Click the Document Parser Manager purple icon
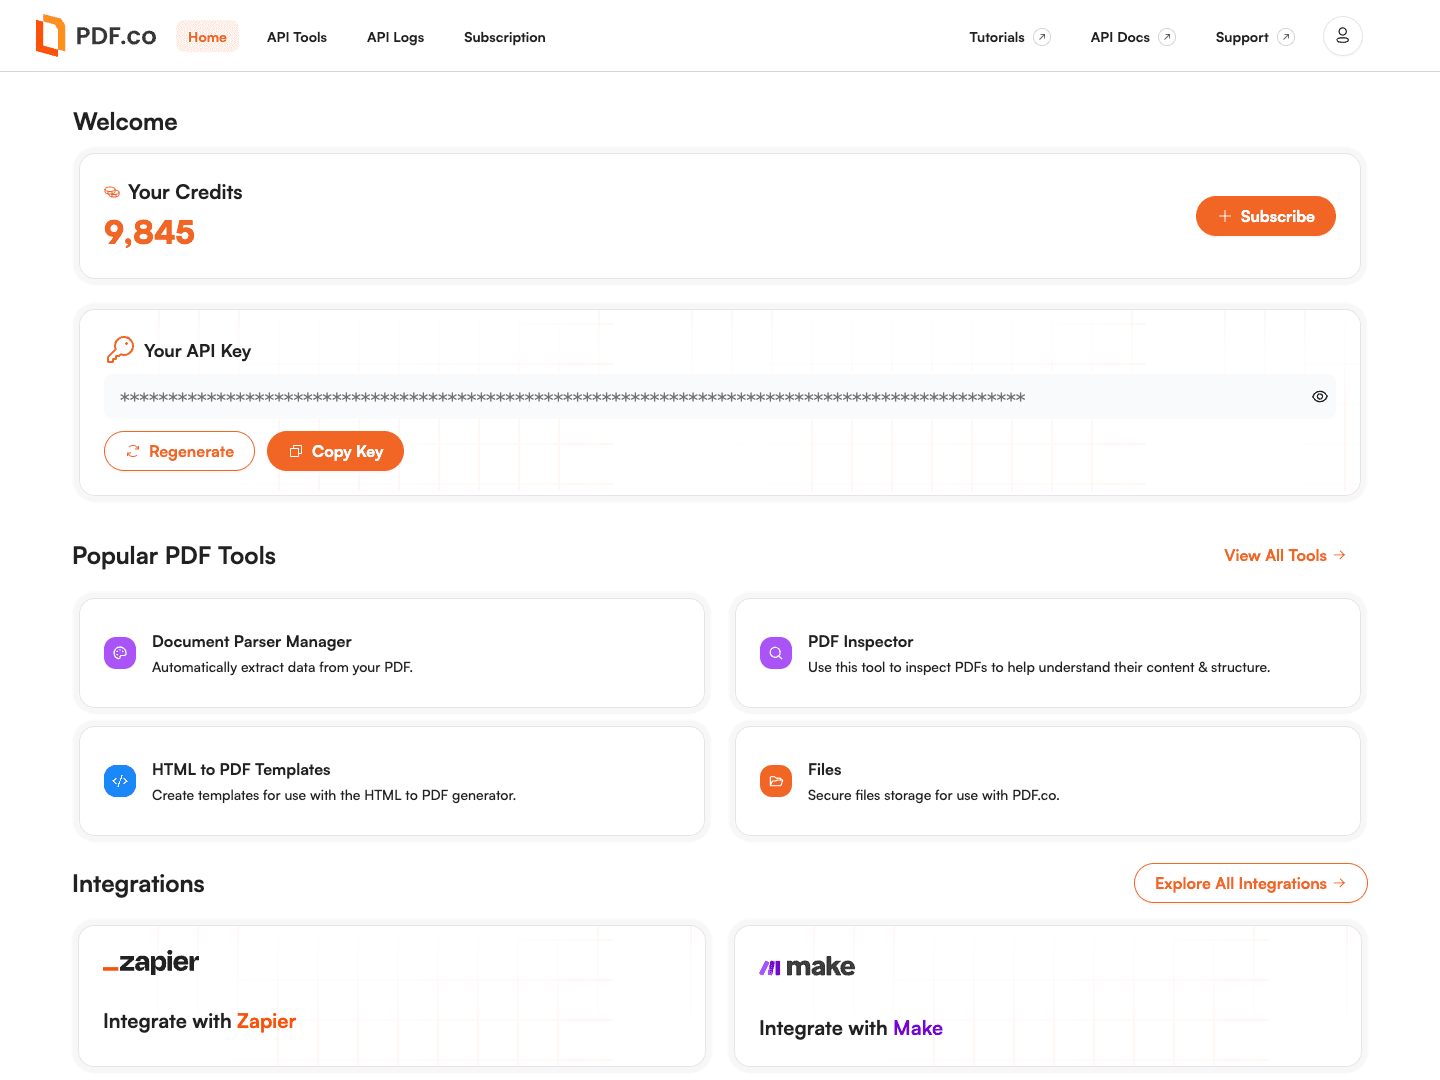 [x=120, y=653]
